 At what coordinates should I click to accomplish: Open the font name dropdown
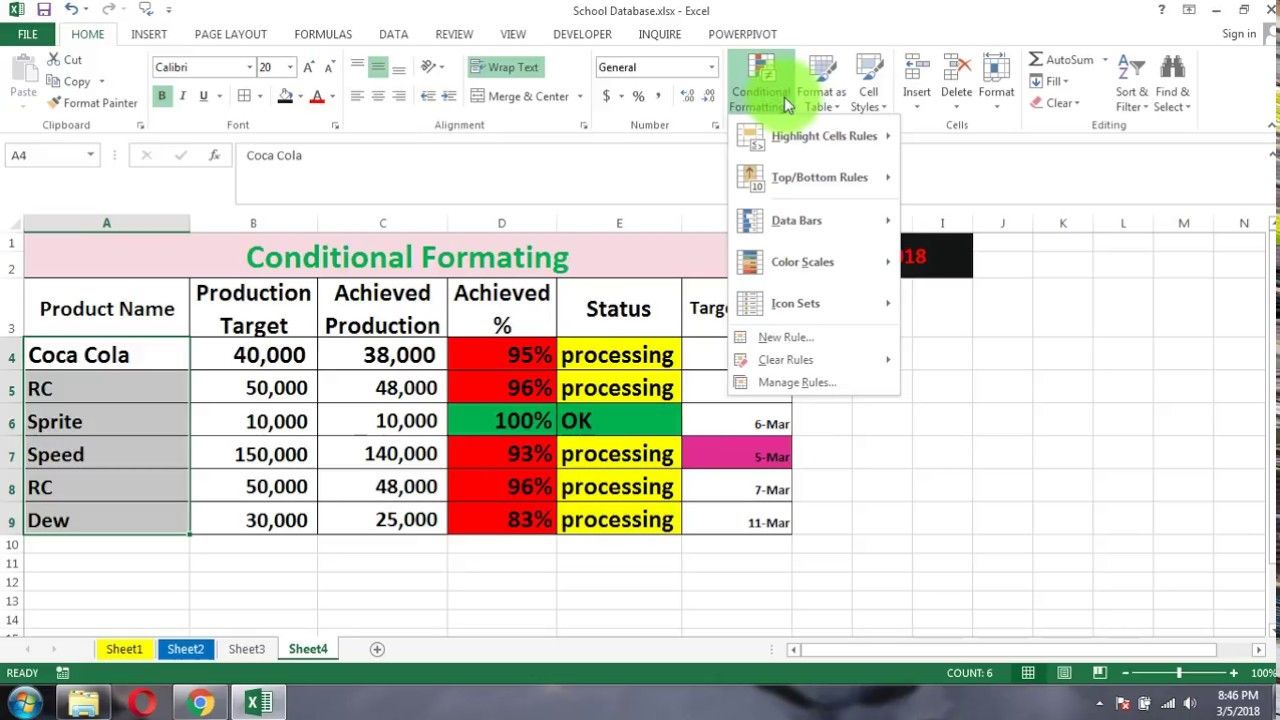point(249,67)
